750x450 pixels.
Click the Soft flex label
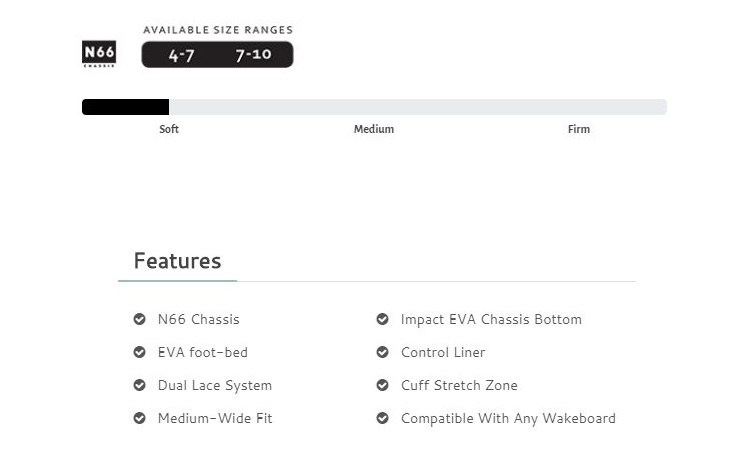pyautogui.click(x=169, y=129)
